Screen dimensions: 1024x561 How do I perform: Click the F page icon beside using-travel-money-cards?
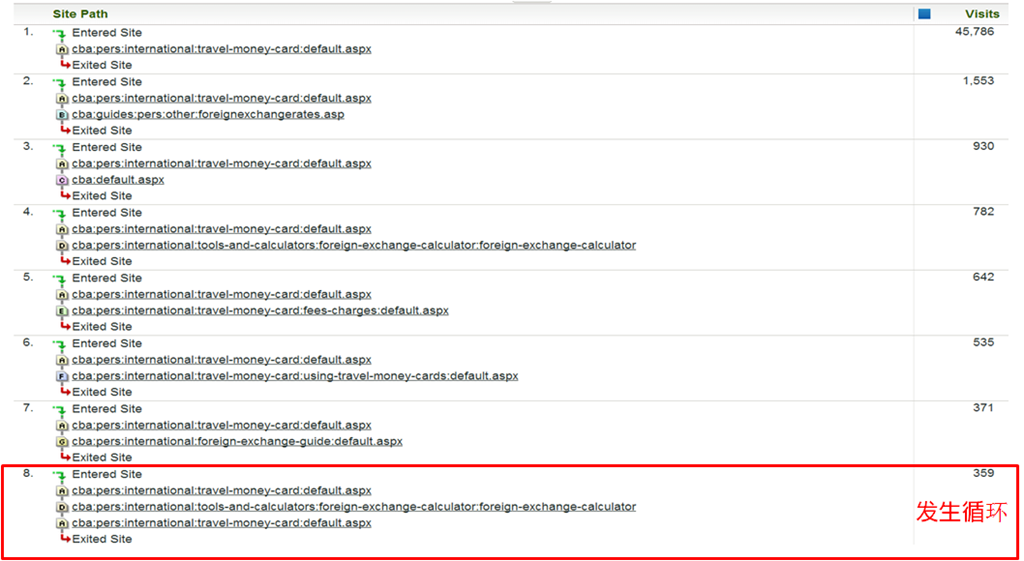pos(62,376)
